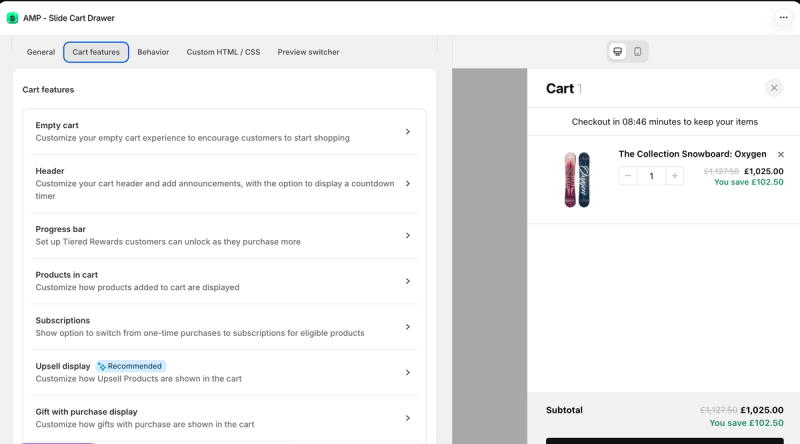This screenshot has width=800, height=444.
Task: Open the Empty cart settings title
Action: tap(57, 126)
